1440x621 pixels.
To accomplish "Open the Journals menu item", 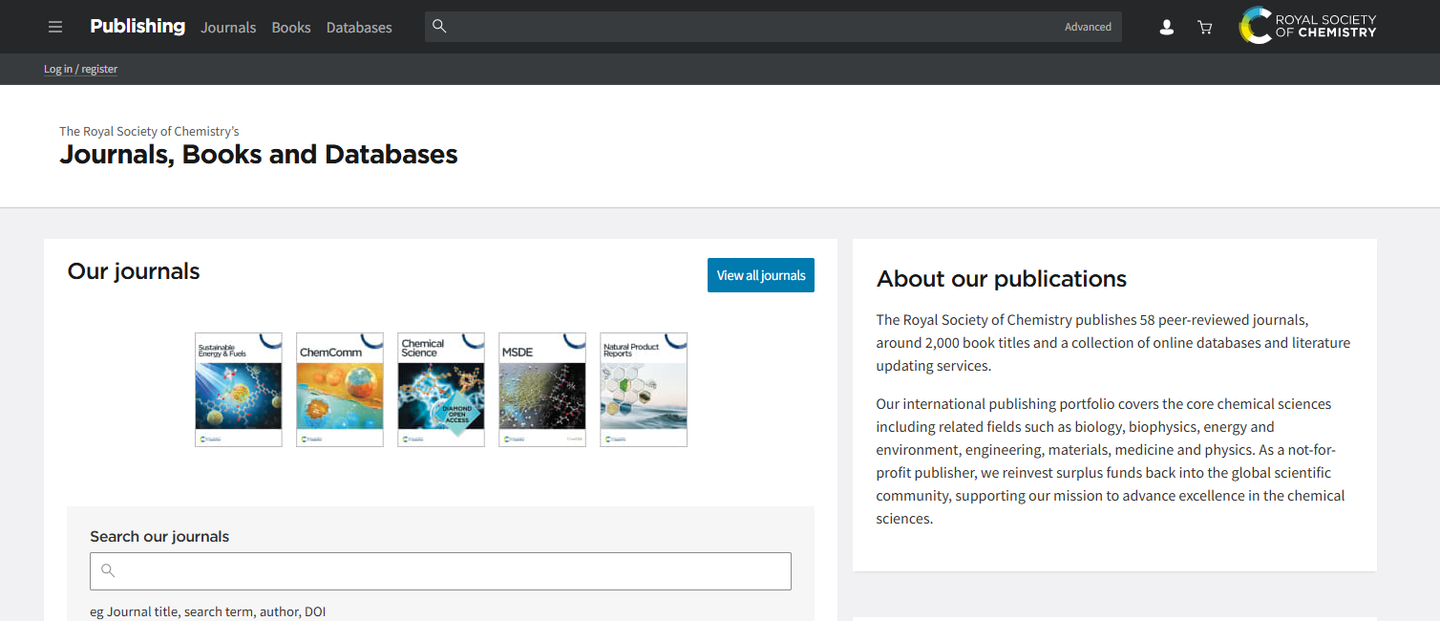I will click(x=228, y=27).
